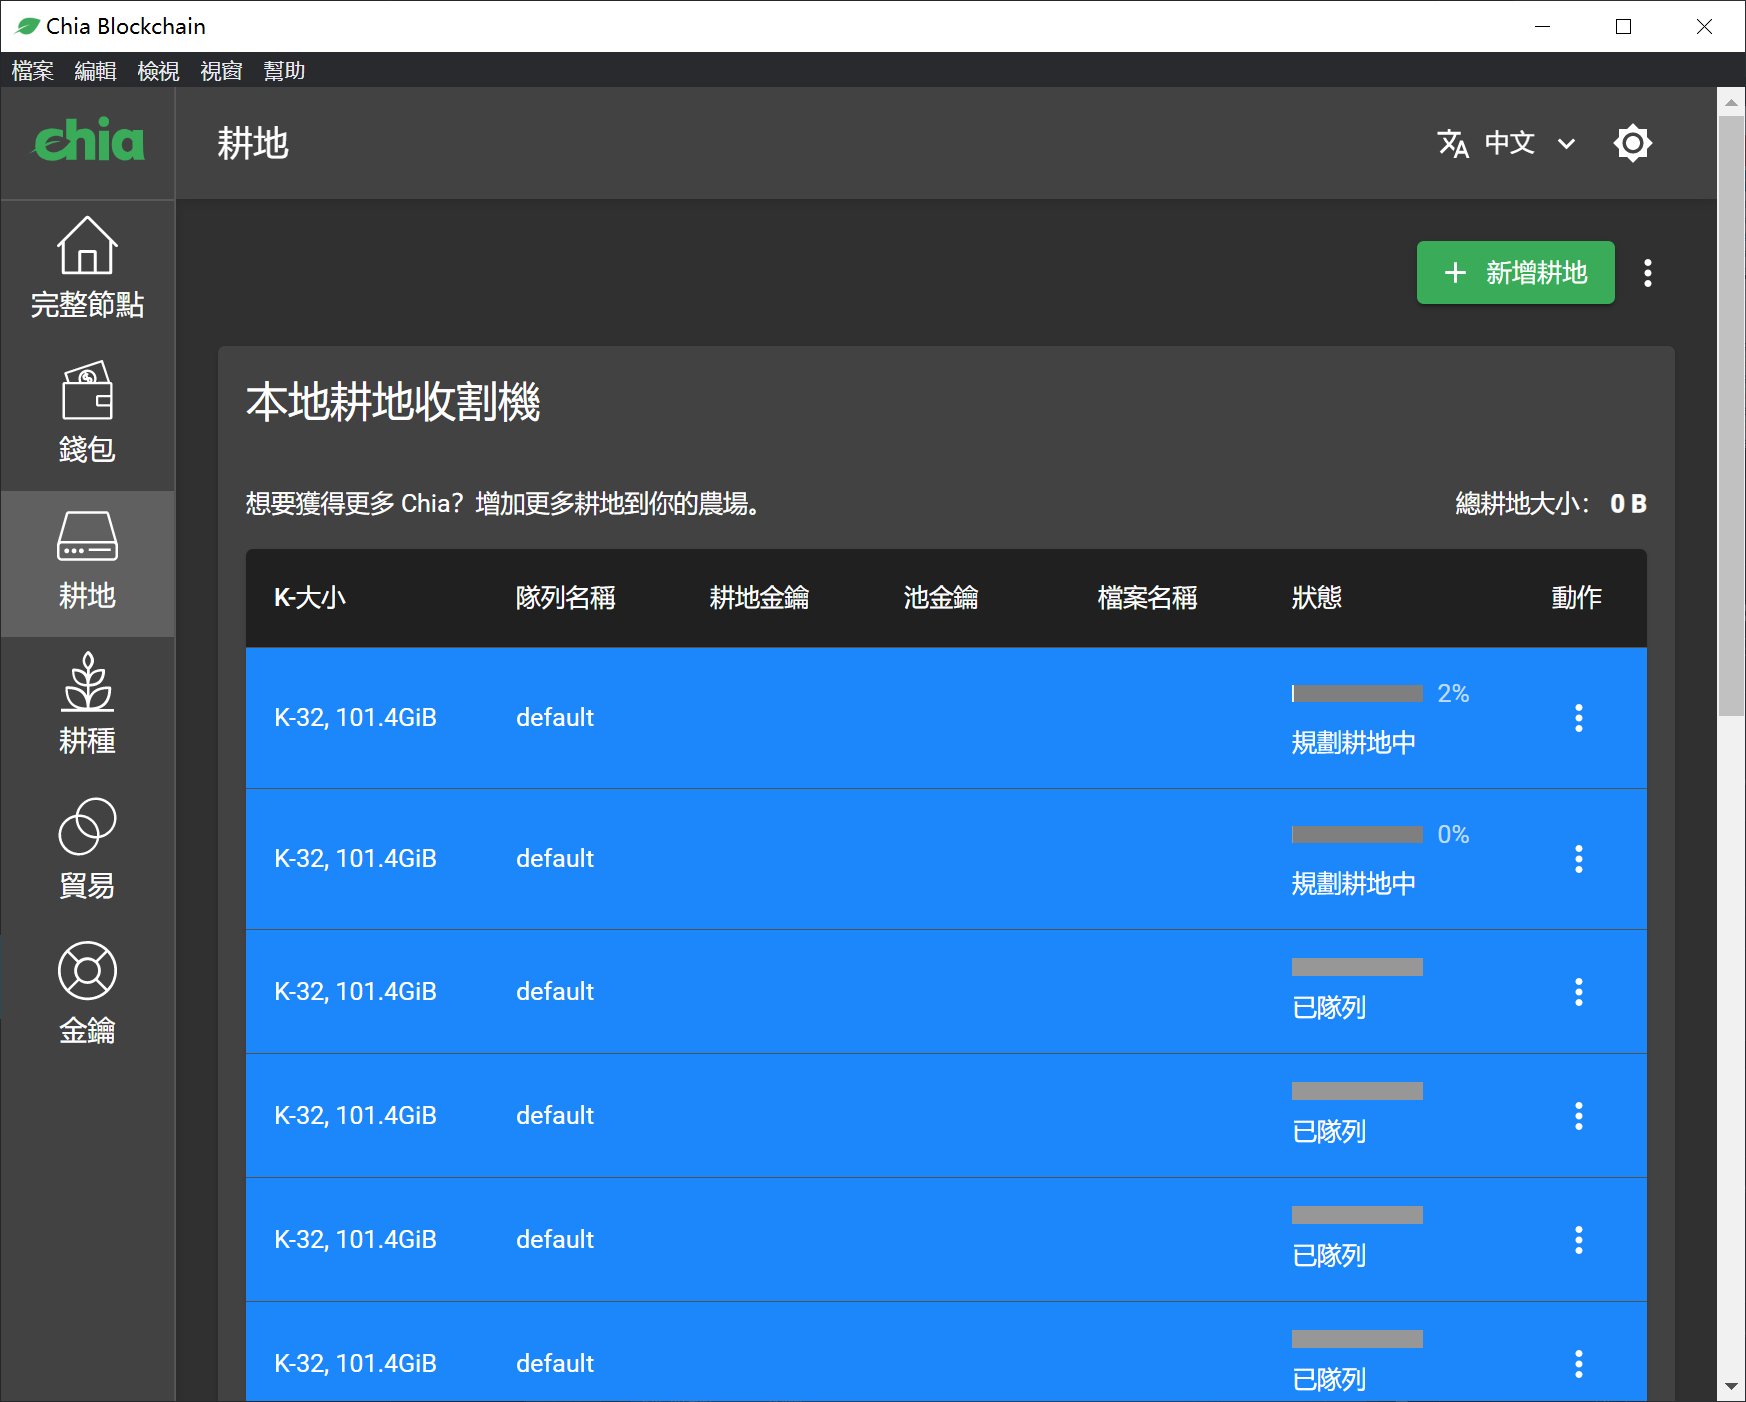Open the 編輯 menu

tap(95, 71)
